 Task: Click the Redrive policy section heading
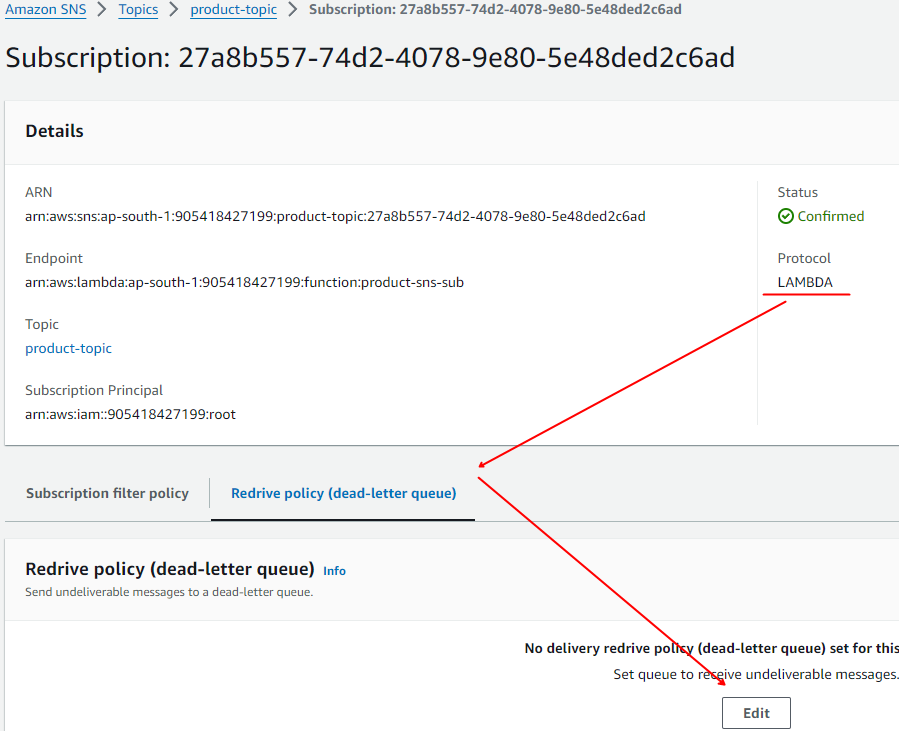click(170, 569)
